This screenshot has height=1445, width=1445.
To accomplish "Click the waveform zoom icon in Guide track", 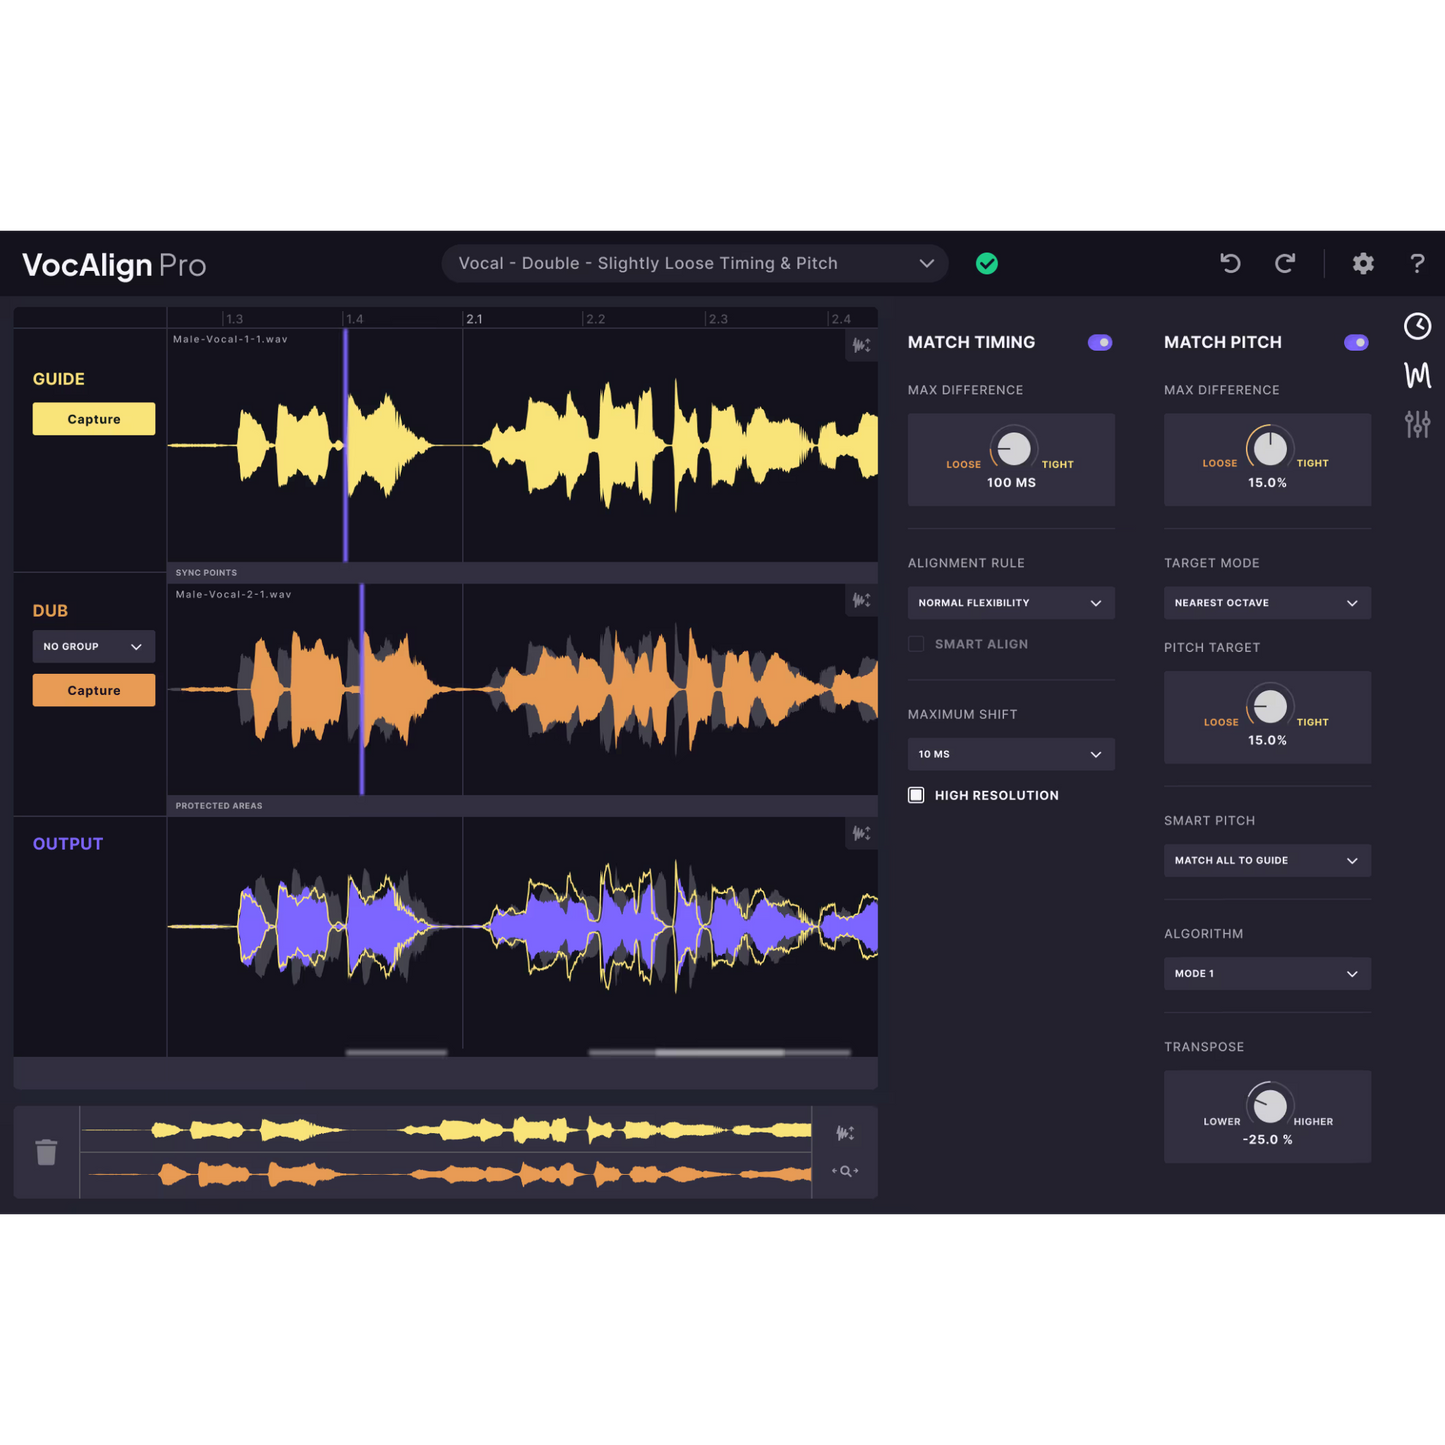I will click(x=861, y=346).
